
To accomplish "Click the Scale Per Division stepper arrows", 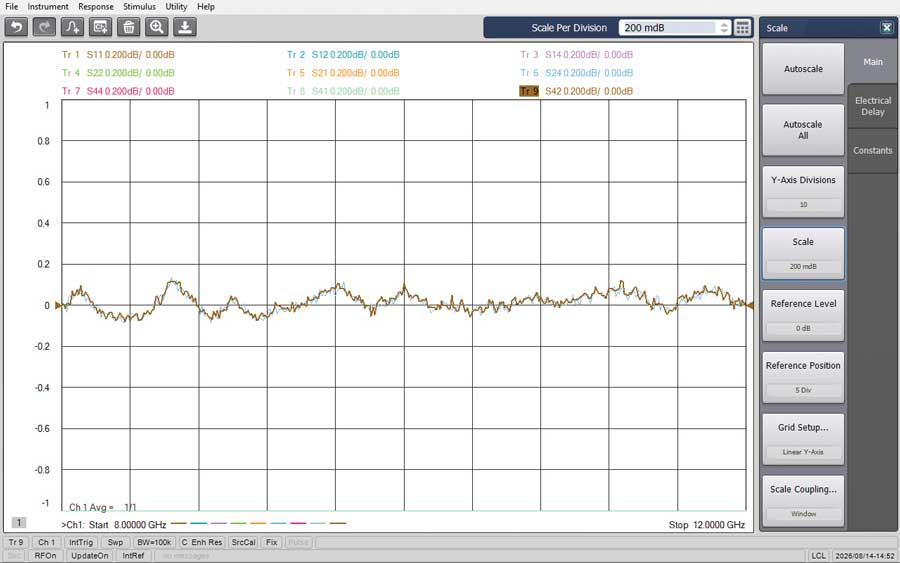I will point(724,28).
